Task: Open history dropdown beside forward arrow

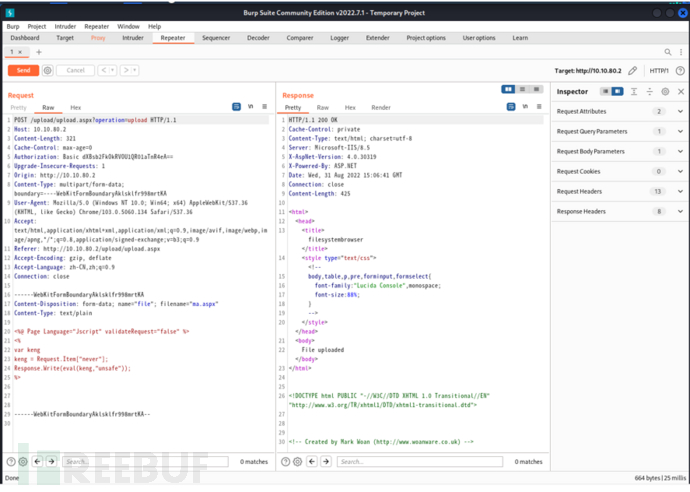Action: point(135,70)
